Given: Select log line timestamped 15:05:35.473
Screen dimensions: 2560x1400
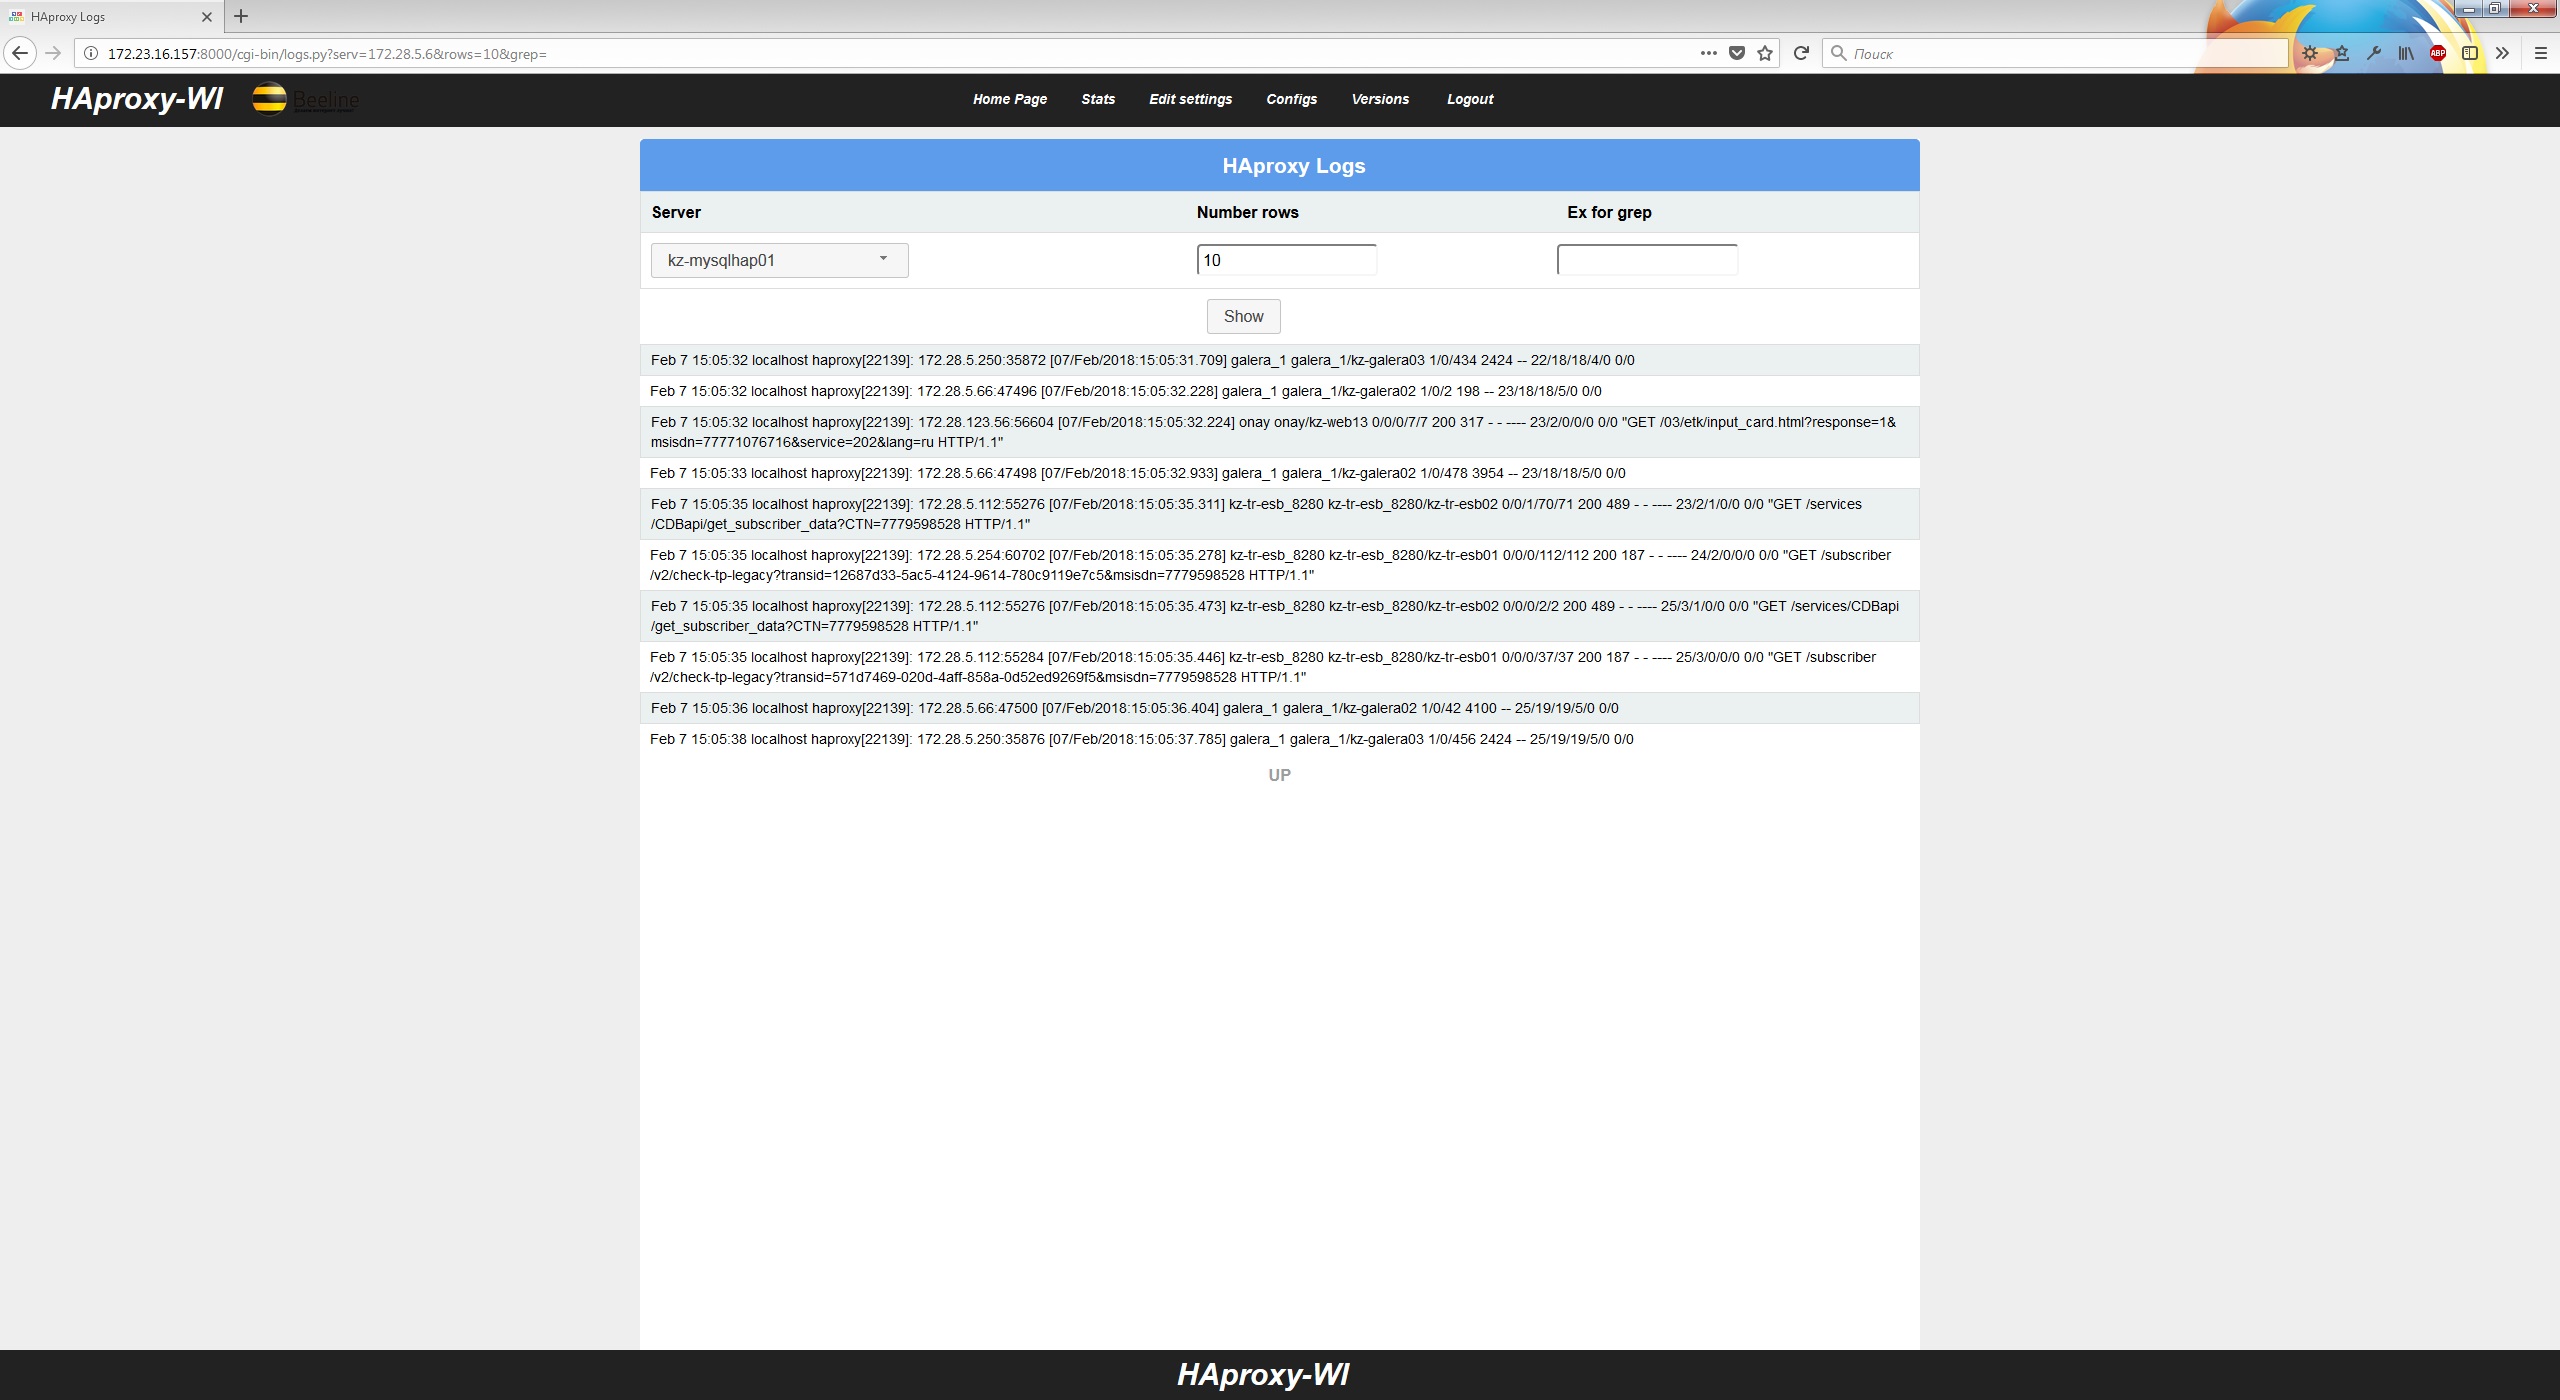Looking at the screenshot, I should pos(1279,616).
